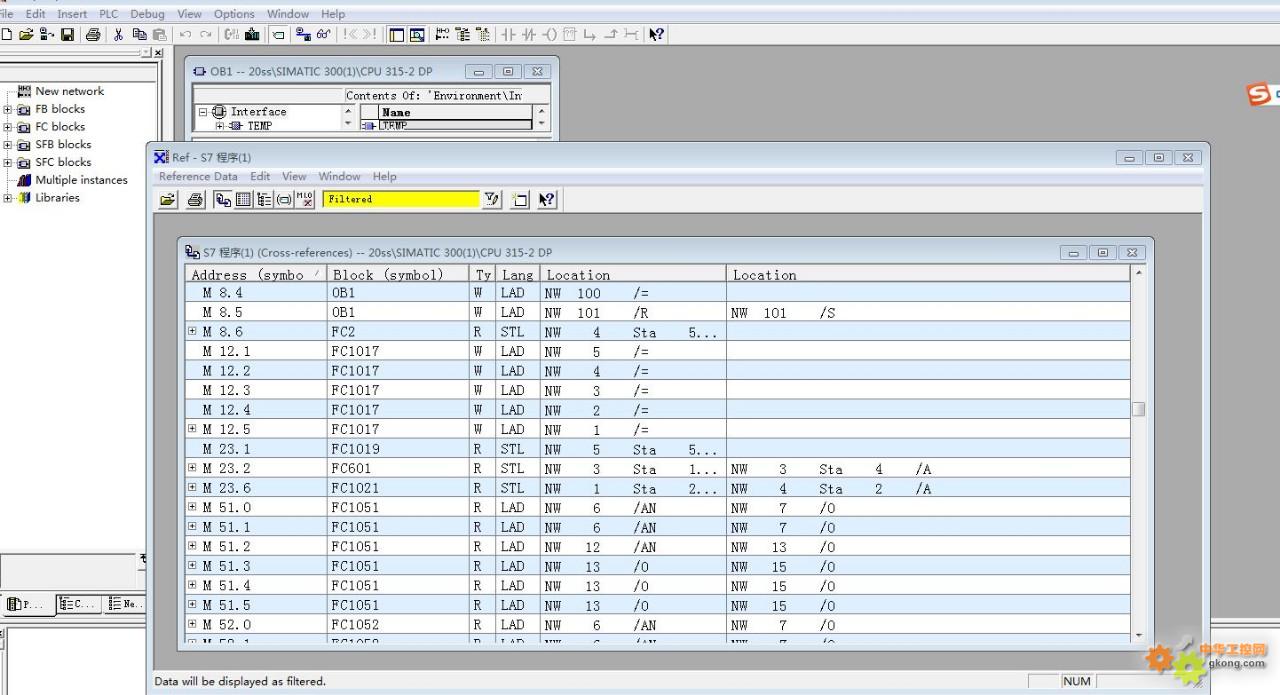Click the M 12.1 address cell
1280x695 pixels.
pyautogui.click(x=226, y=351)
